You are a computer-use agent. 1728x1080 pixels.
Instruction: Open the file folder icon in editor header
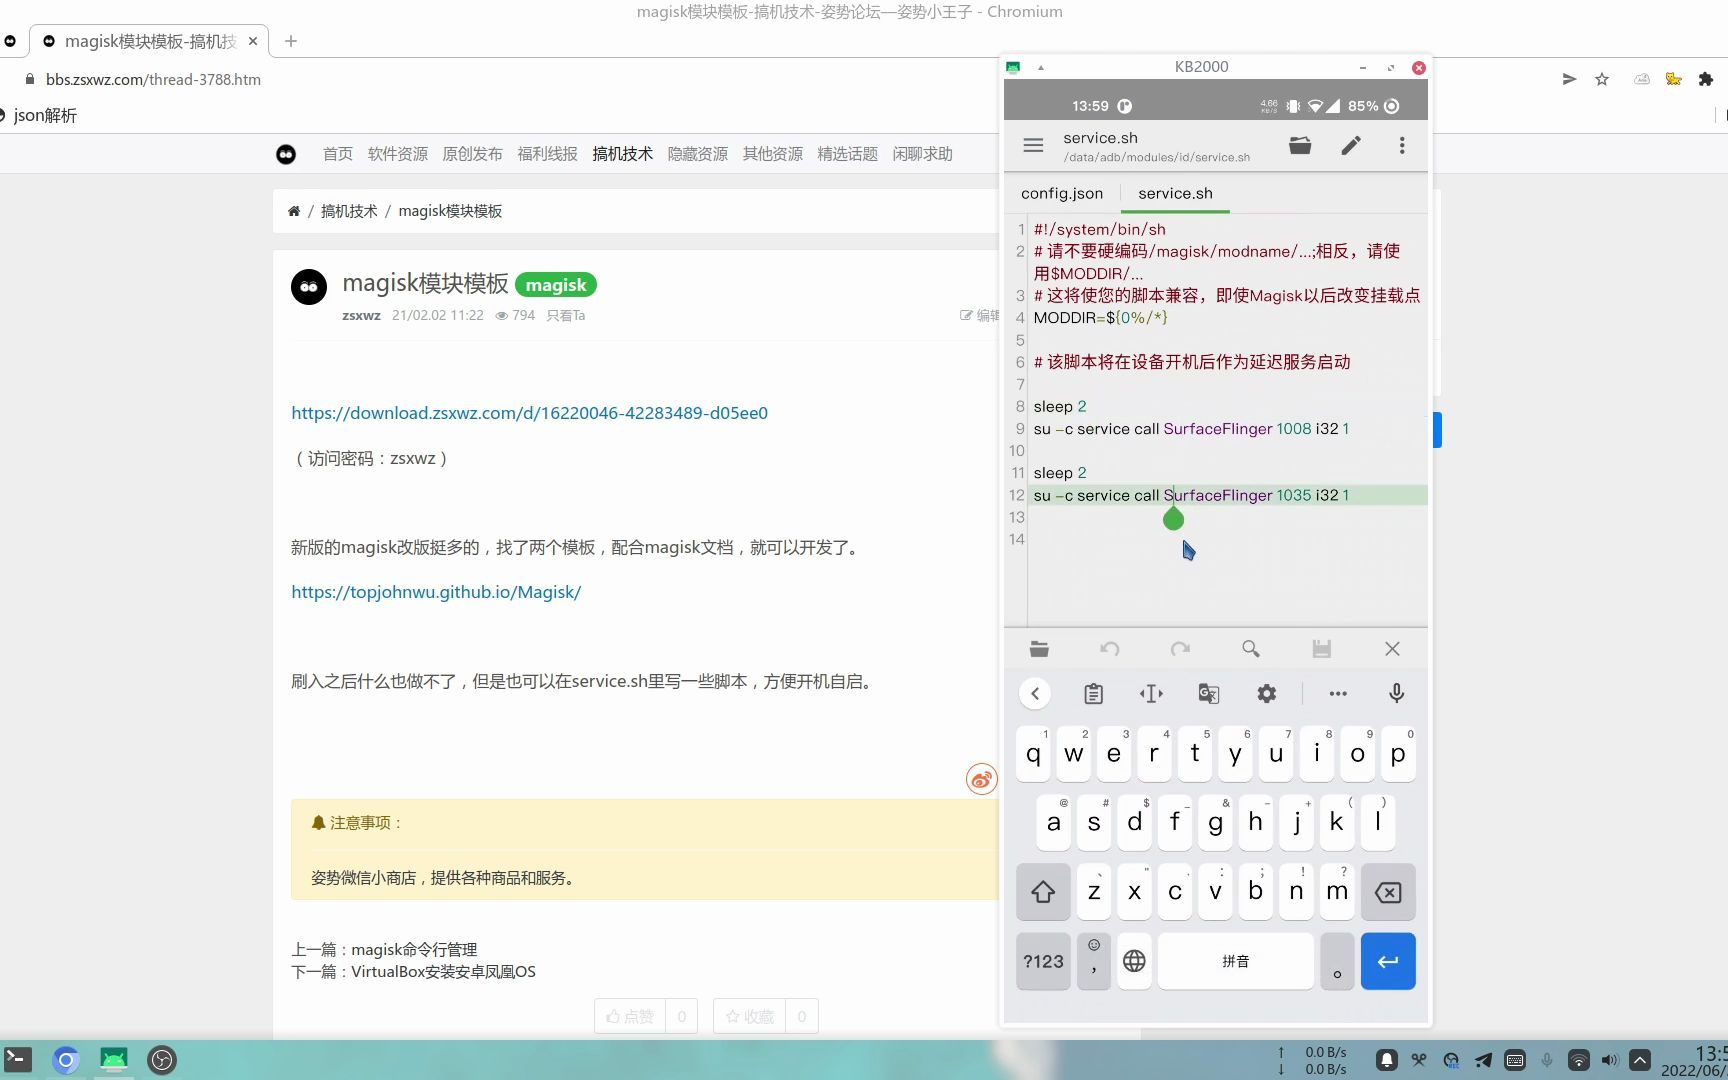(1300, 146)
